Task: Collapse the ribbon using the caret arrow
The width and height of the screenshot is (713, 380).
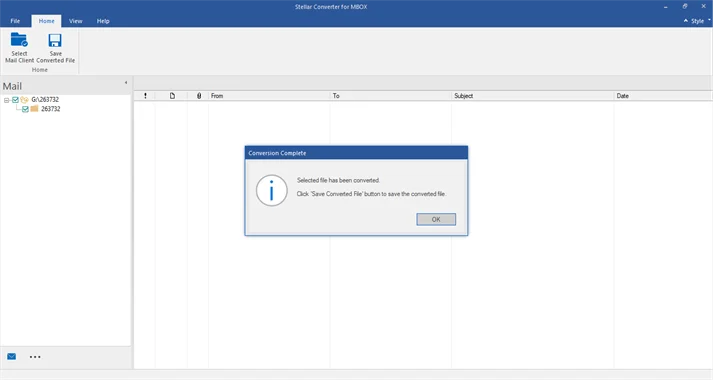Action: pyautogui.click(x=686, y=21)
